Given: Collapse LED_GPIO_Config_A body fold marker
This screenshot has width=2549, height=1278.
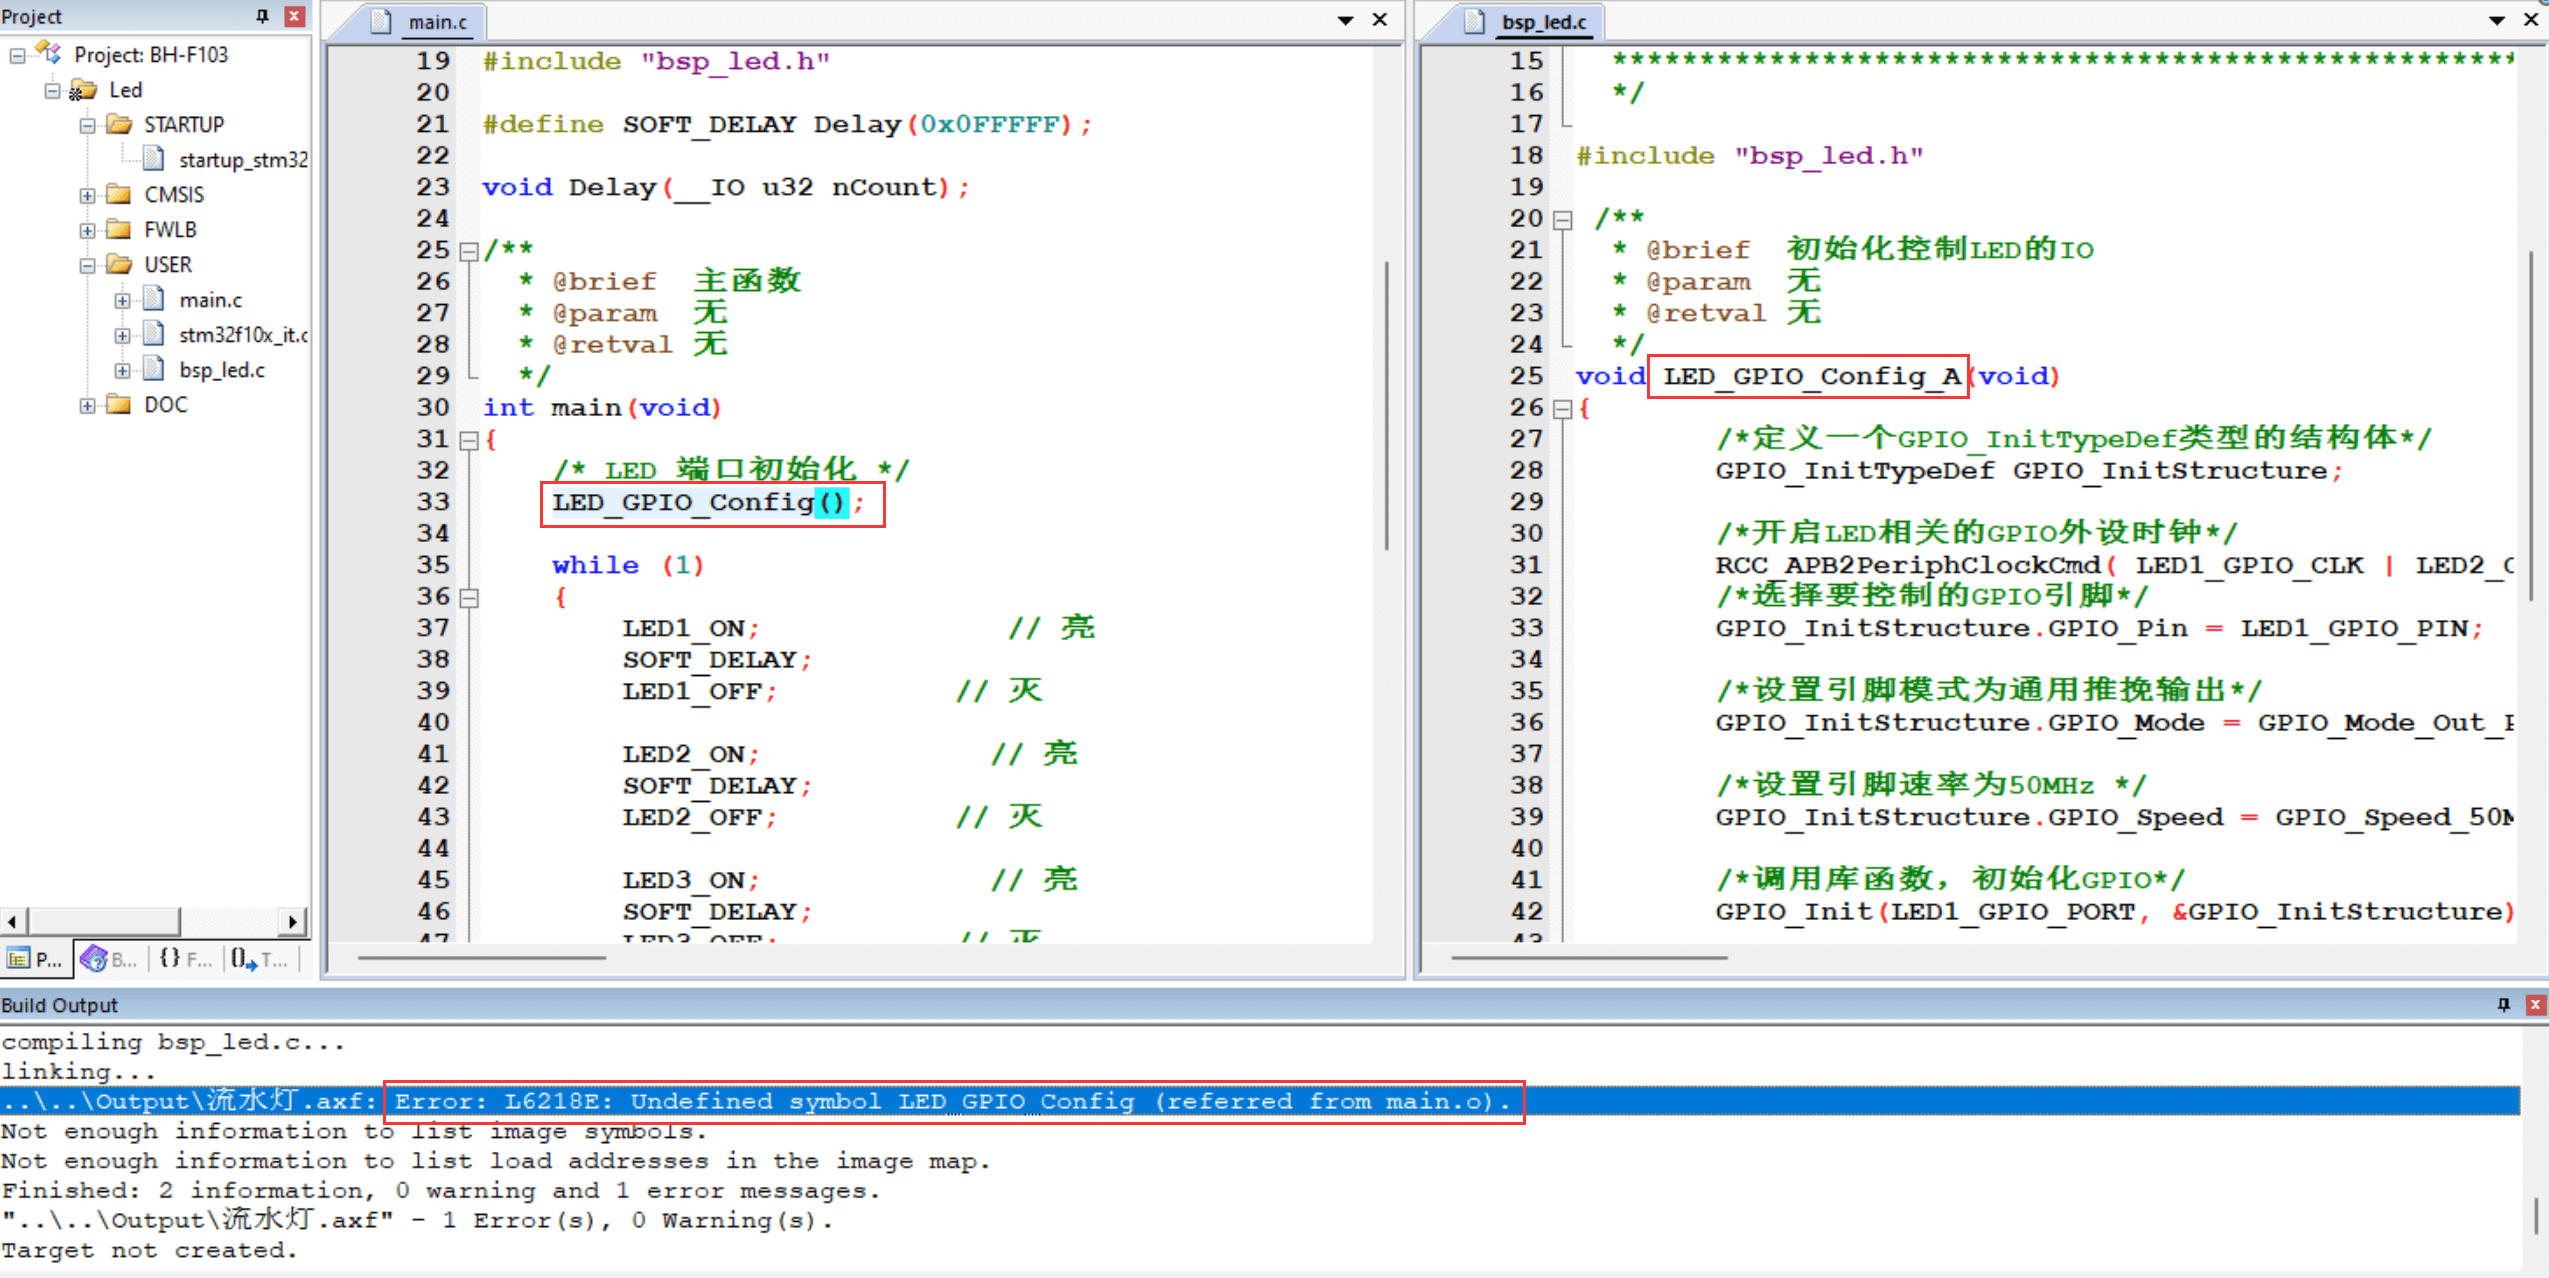Looking at the screenshot, I should click(x=1563, y=409).
